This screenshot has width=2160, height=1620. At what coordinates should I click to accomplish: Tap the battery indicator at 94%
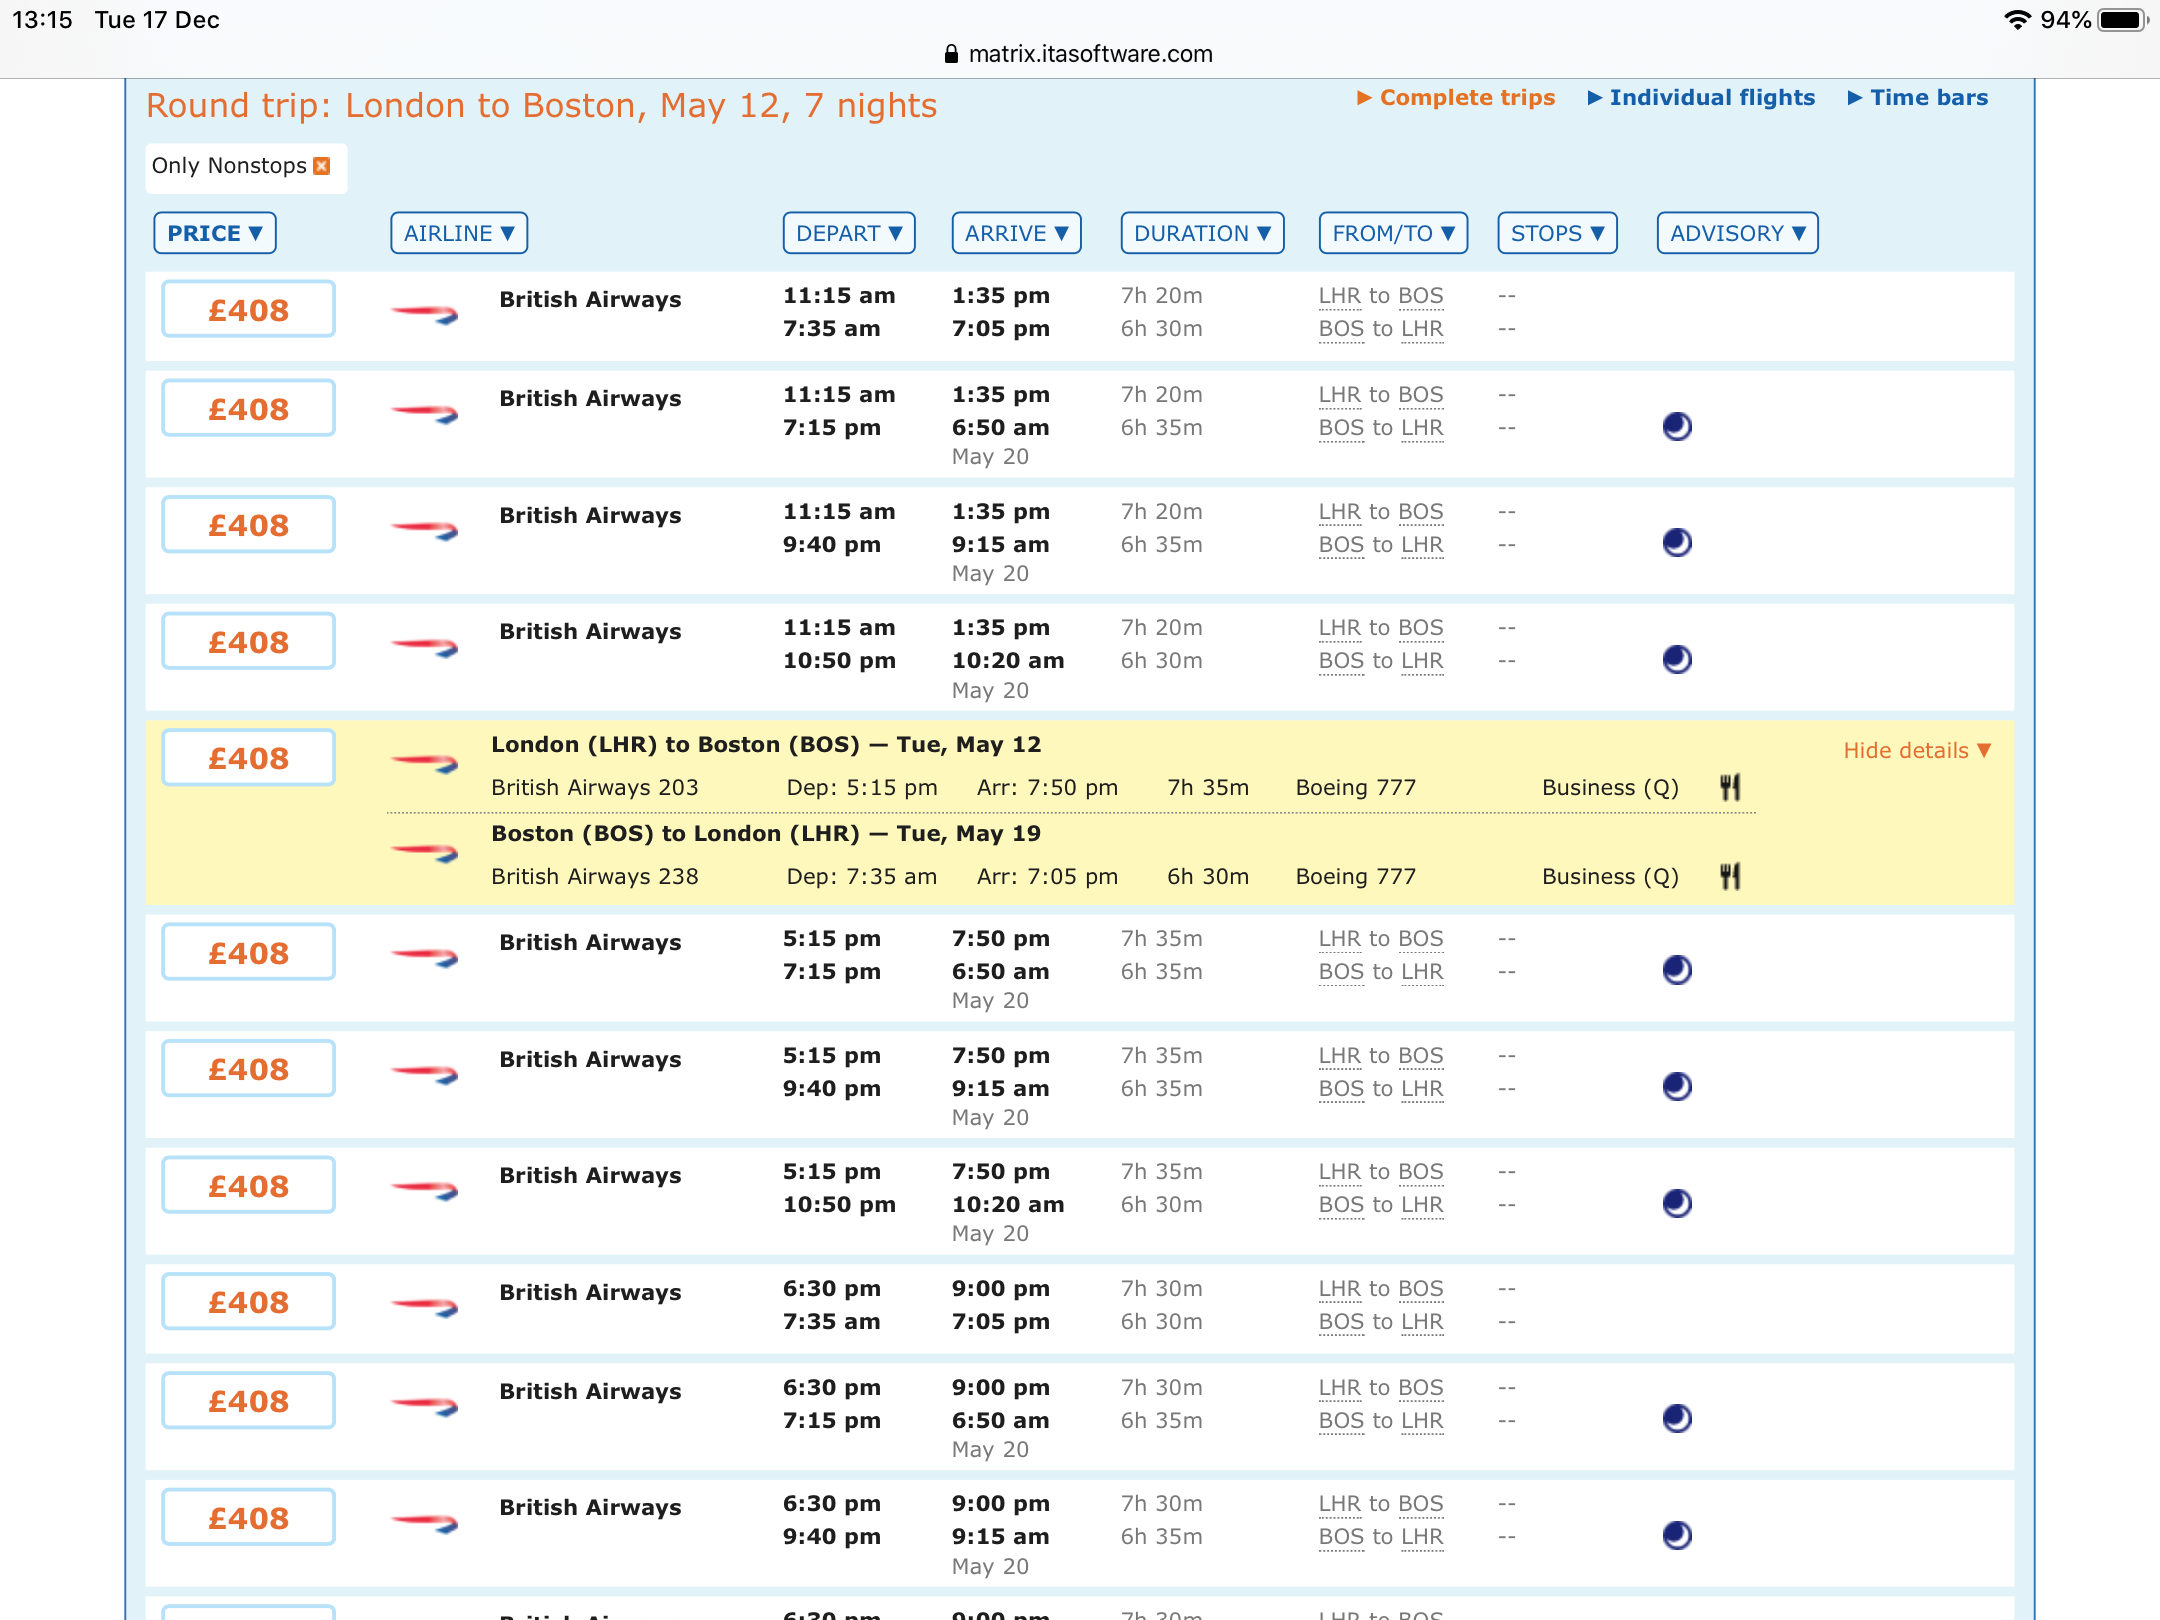coord(2122,20)
